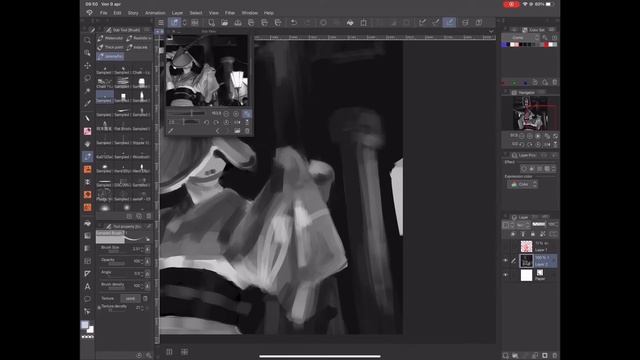The width and height of the screenshot is (640, 360).
Task: Click the Open folder icon in command bar
Action: click(224, 22)
